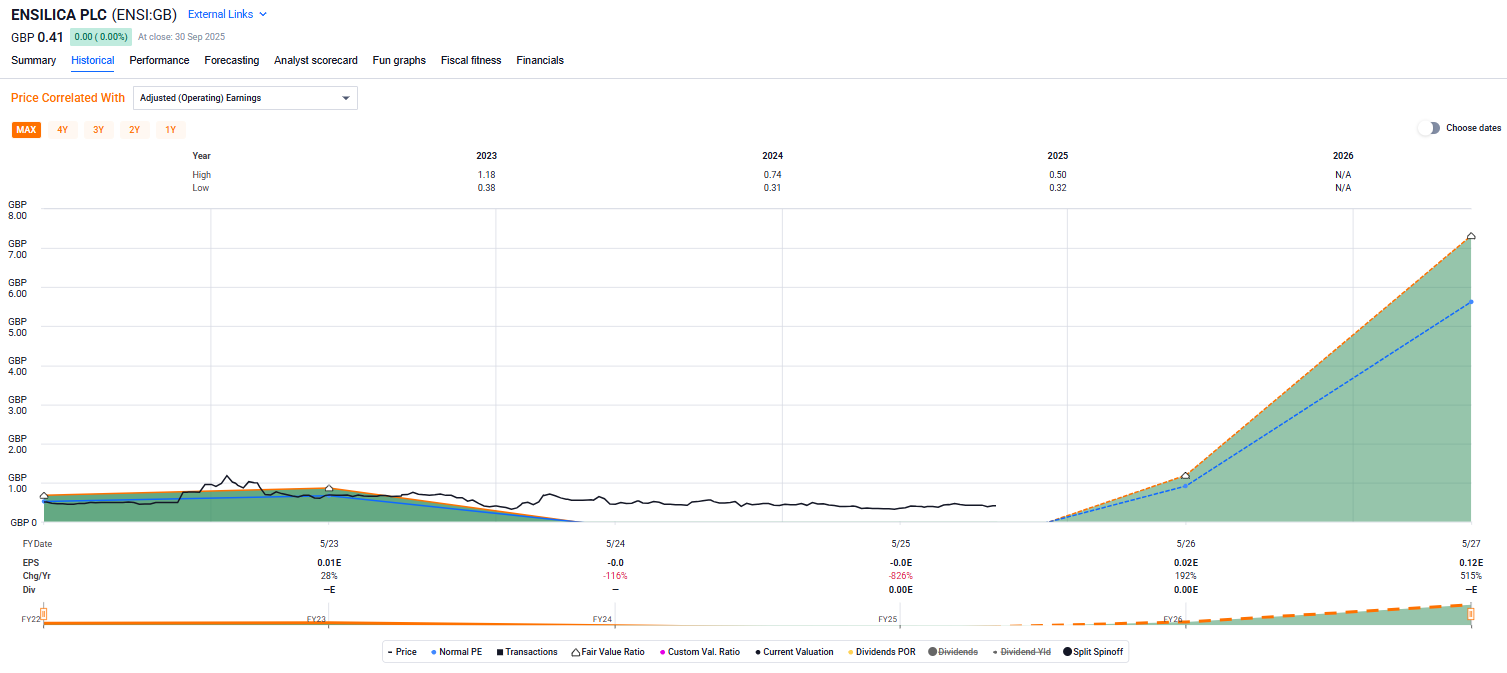Expand Adjusted (Operating) Earnings dropdown
1507x673 pixels.
[245, 98]
